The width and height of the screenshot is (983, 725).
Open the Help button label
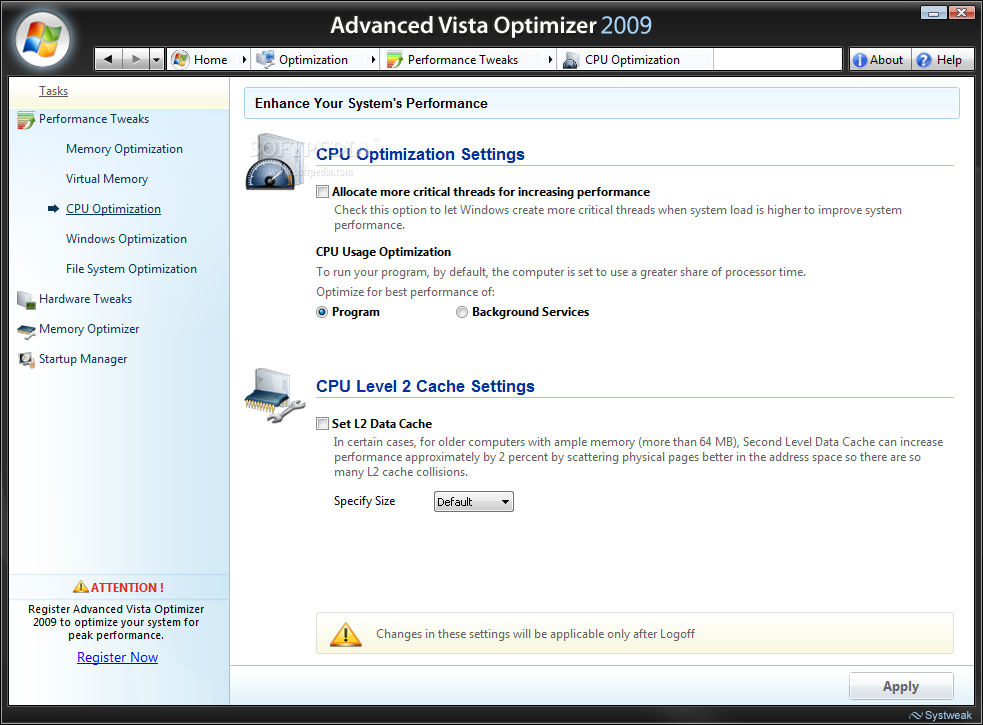[x=949, y=60]
